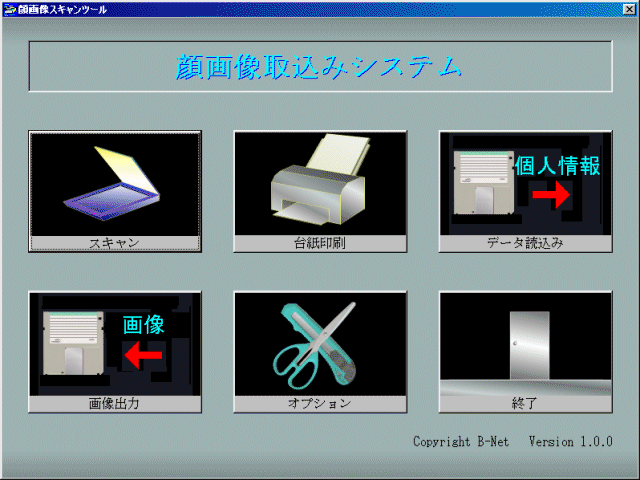Click the application icon in title bar
640x480 pixels.
point(9,8)
